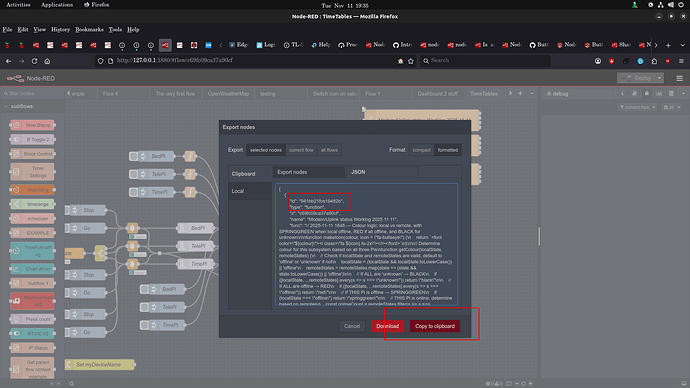Select 'OpenWeatherMap' workspace tab
This screenshot has height=388, width=690.
pyautogui.click(x=228, y=94)
